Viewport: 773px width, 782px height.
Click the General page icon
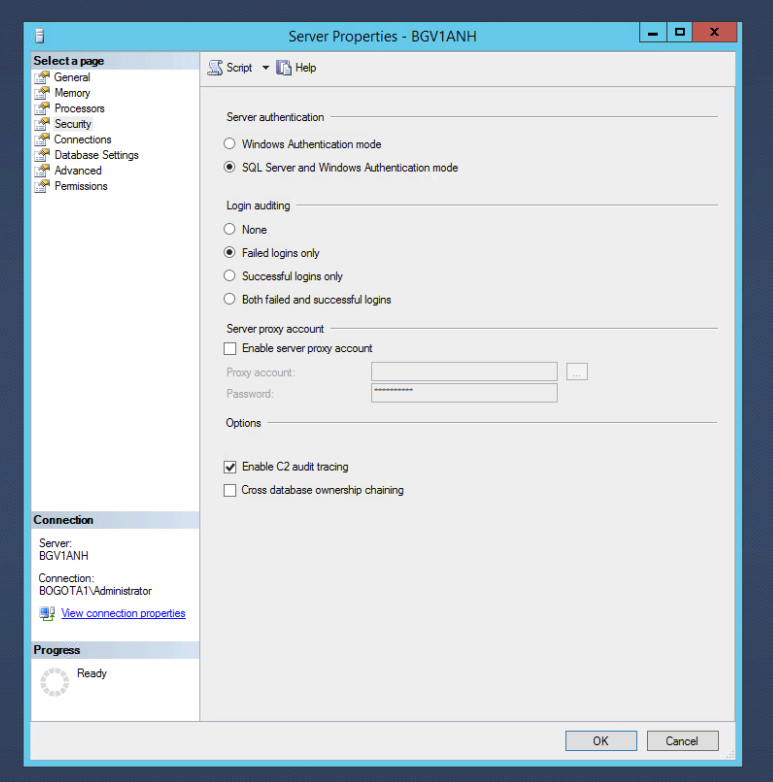click(42, 77)
